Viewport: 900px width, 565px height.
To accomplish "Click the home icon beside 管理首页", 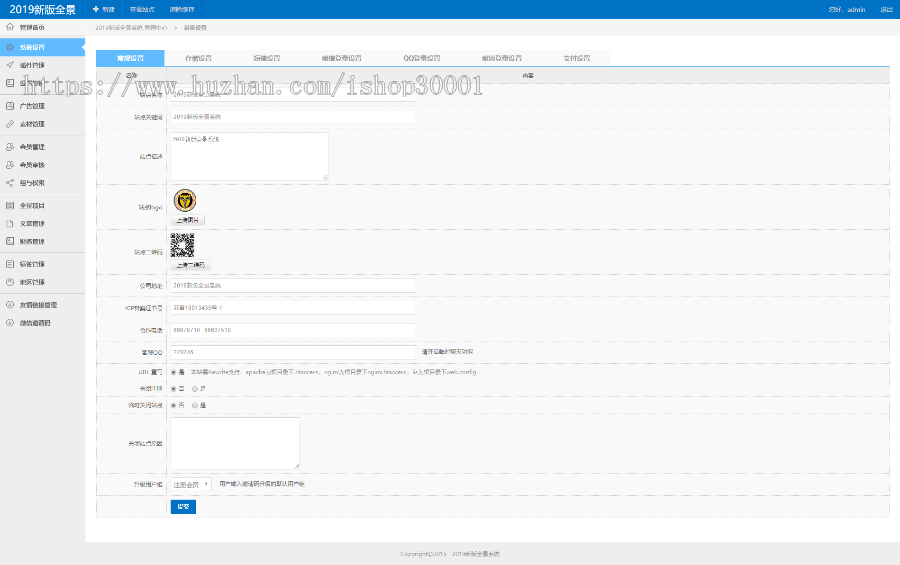I will point(9,27).
